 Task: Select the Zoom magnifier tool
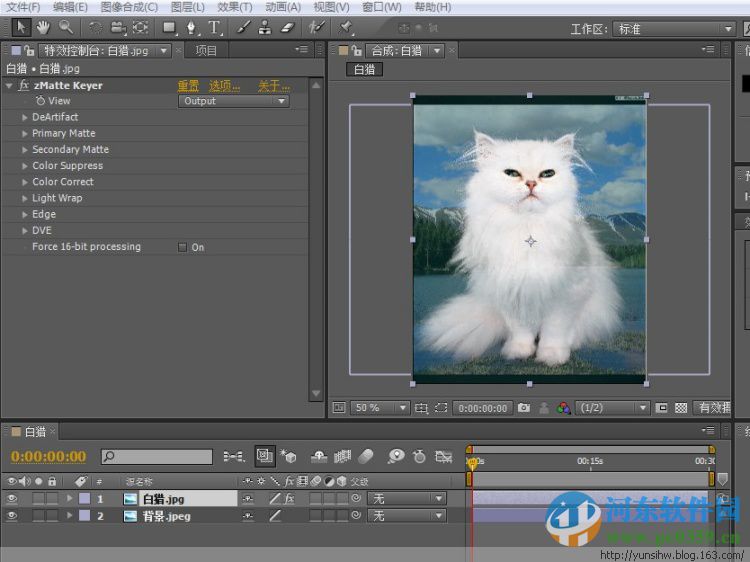point(65,27)
